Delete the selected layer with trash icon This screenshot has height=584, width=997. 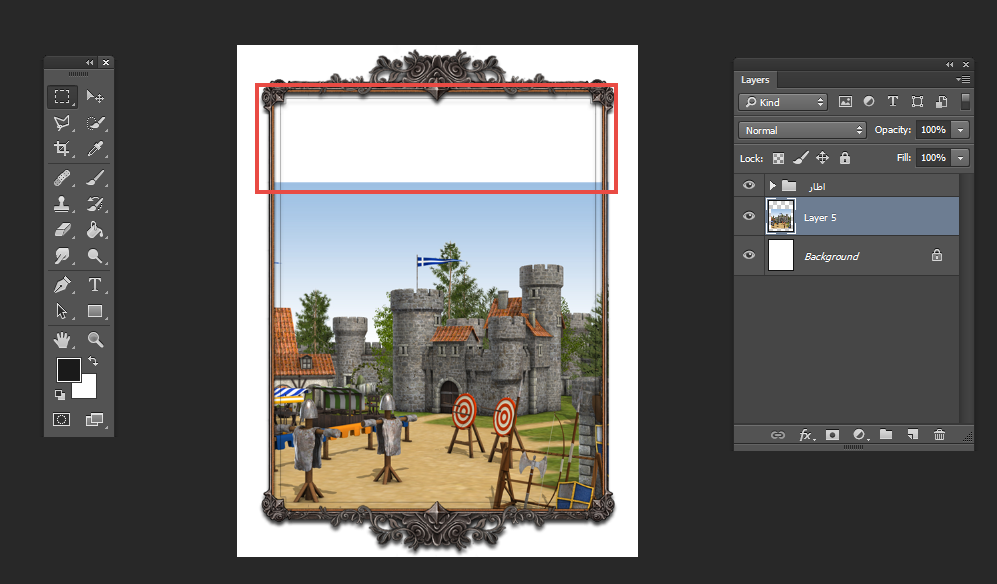tap(939, 435)
